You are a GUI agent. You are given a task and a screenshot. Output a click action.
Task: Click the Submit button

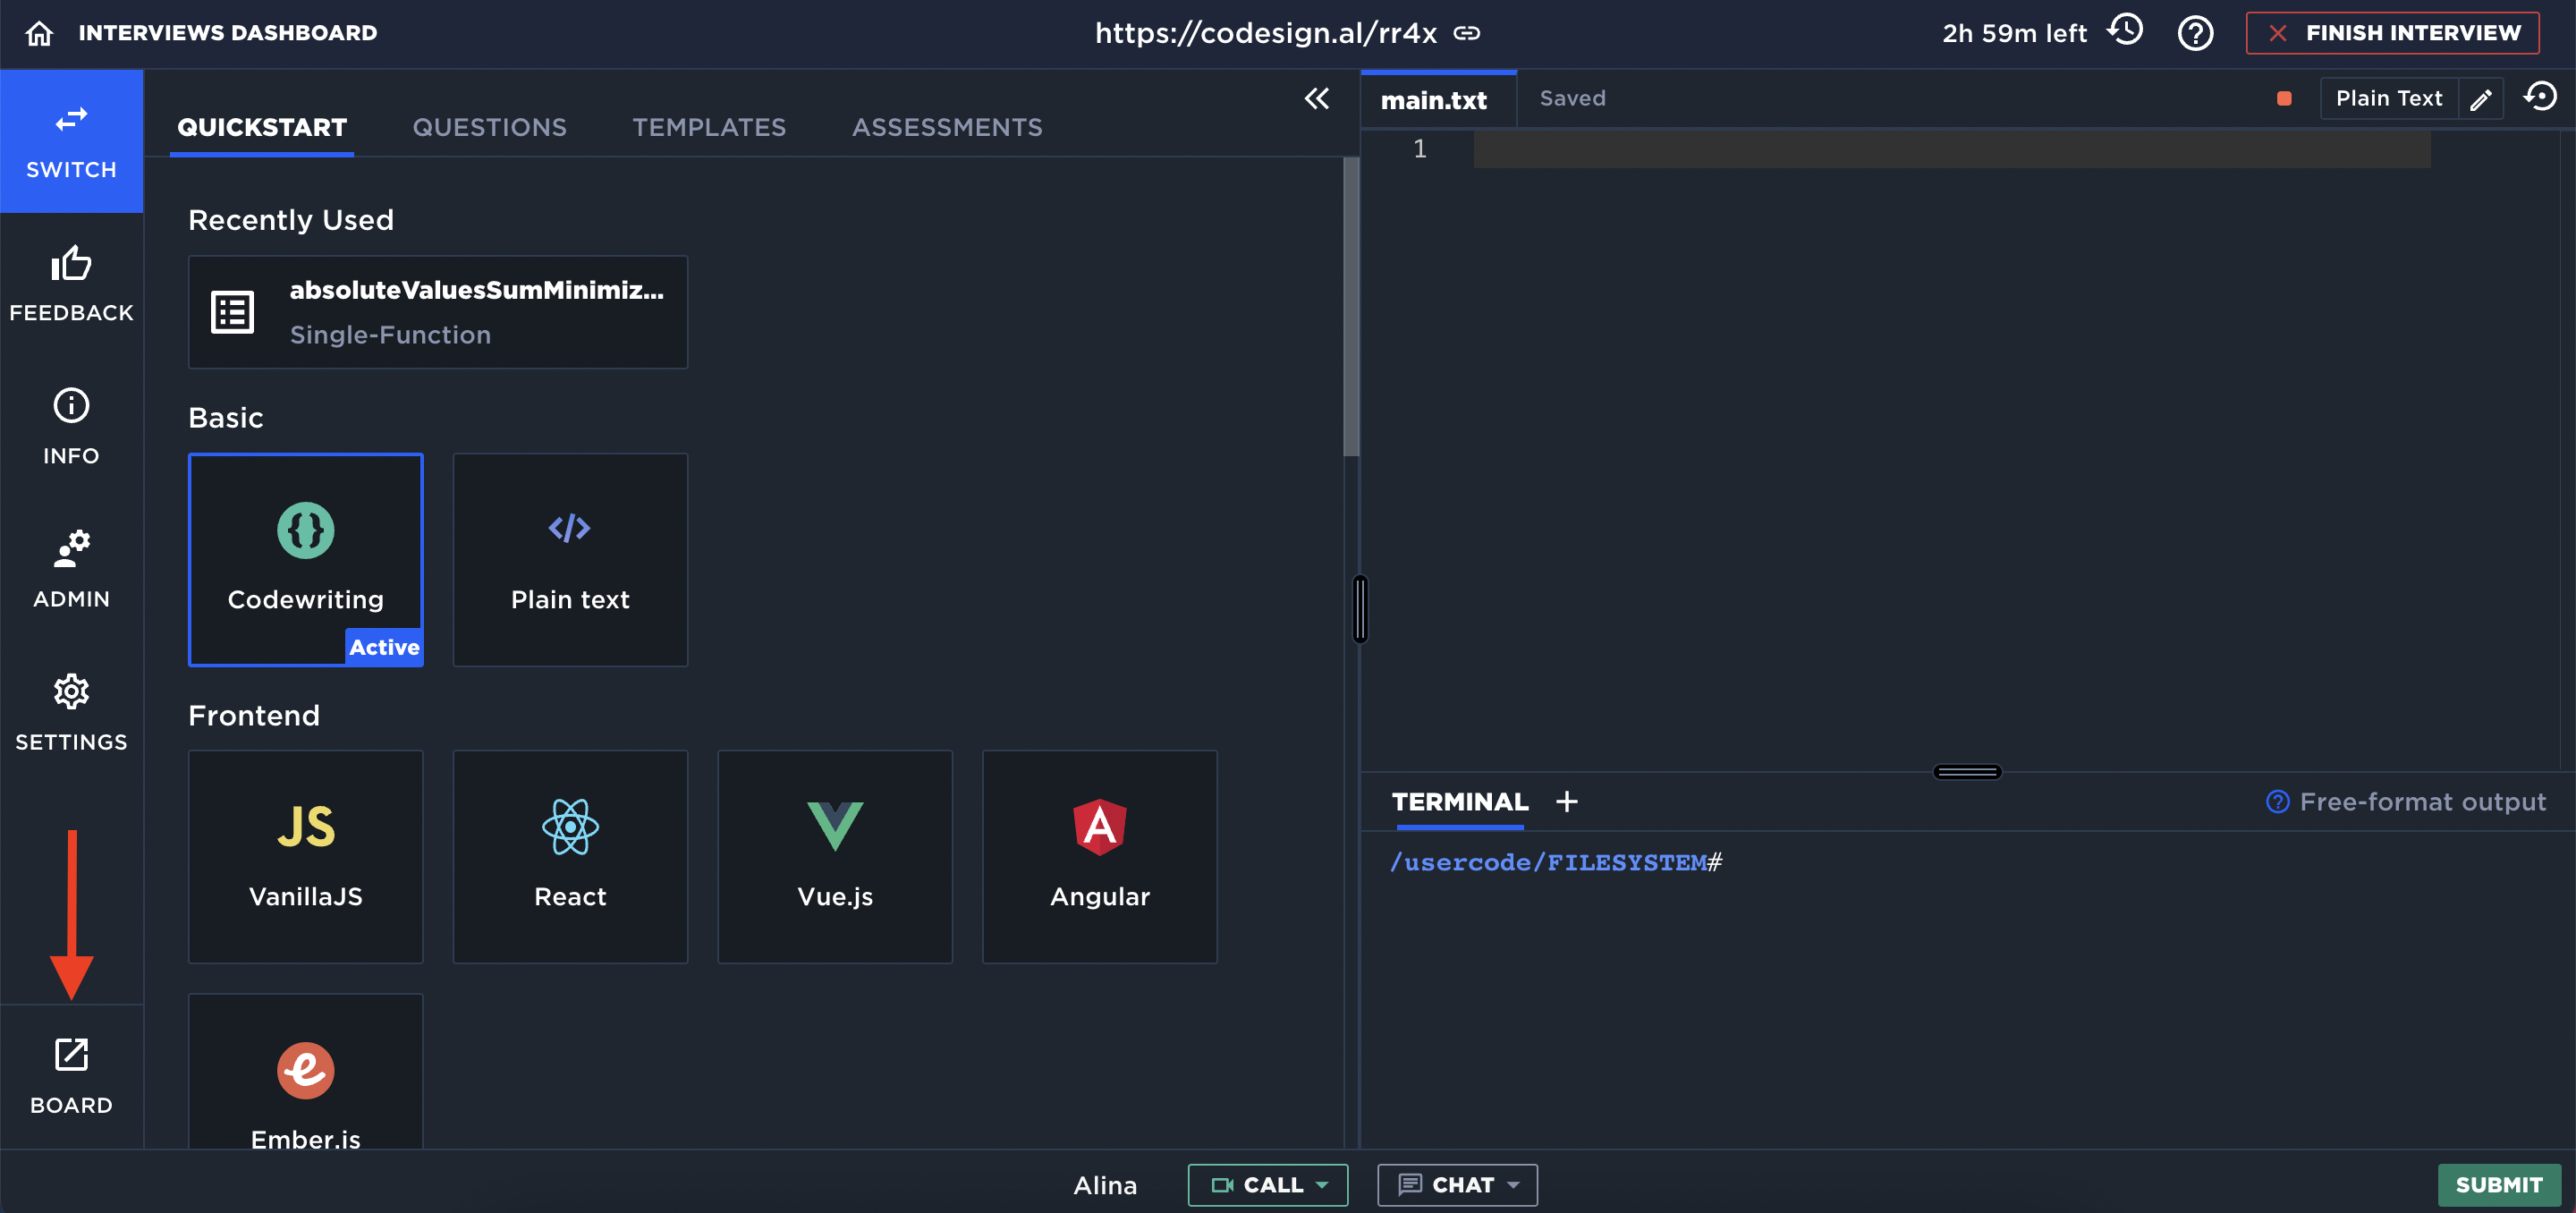pyautogui.click(x=2499, y=1184)
